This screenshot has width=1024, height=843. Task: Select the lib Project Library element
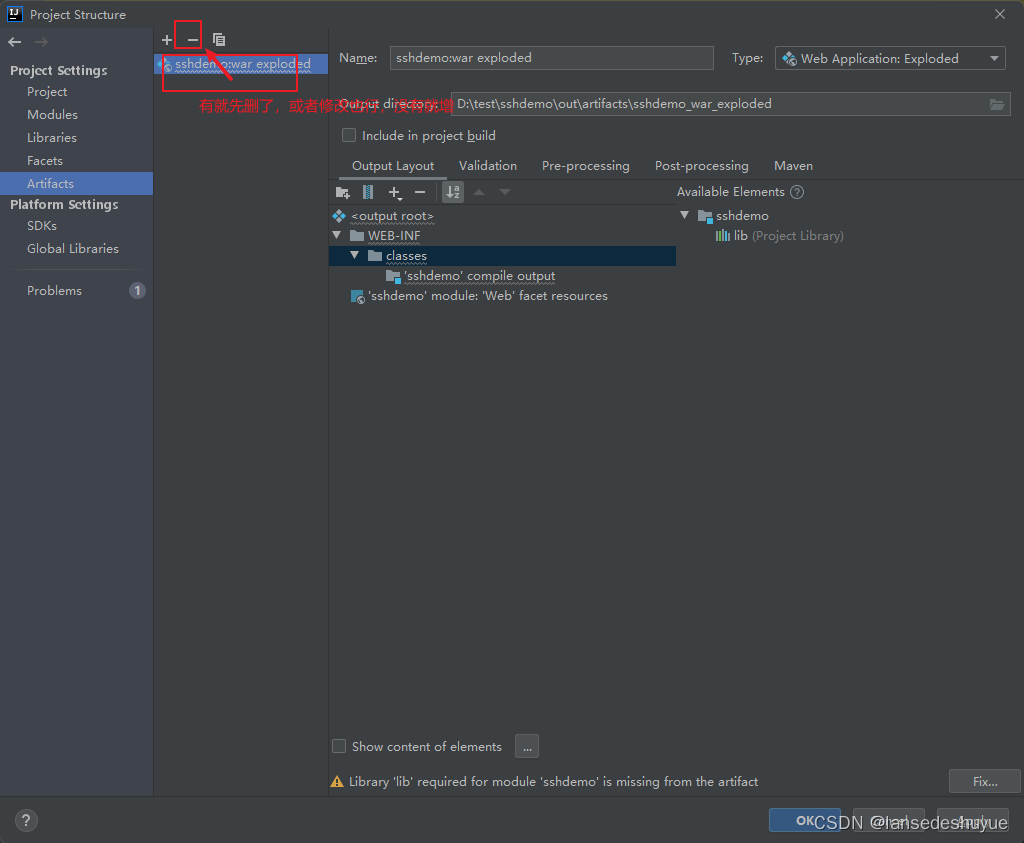click(x=779, y=236)
